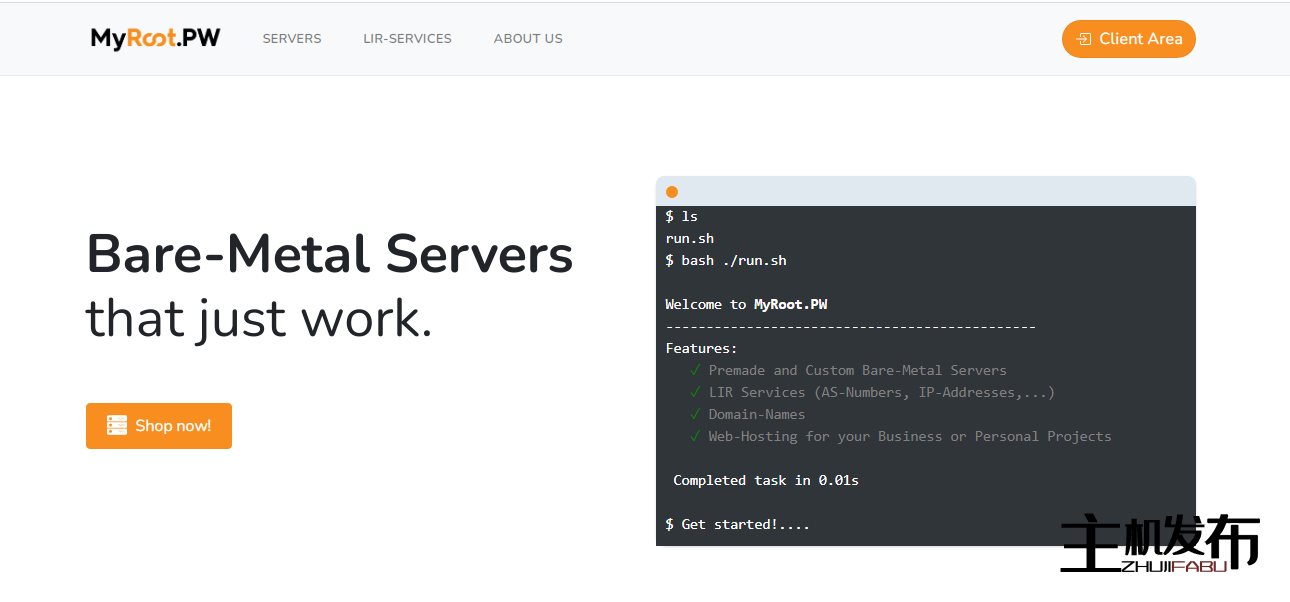
Task: Click the ZHUJIFABU watermark logo
Action: (1159, 545)
